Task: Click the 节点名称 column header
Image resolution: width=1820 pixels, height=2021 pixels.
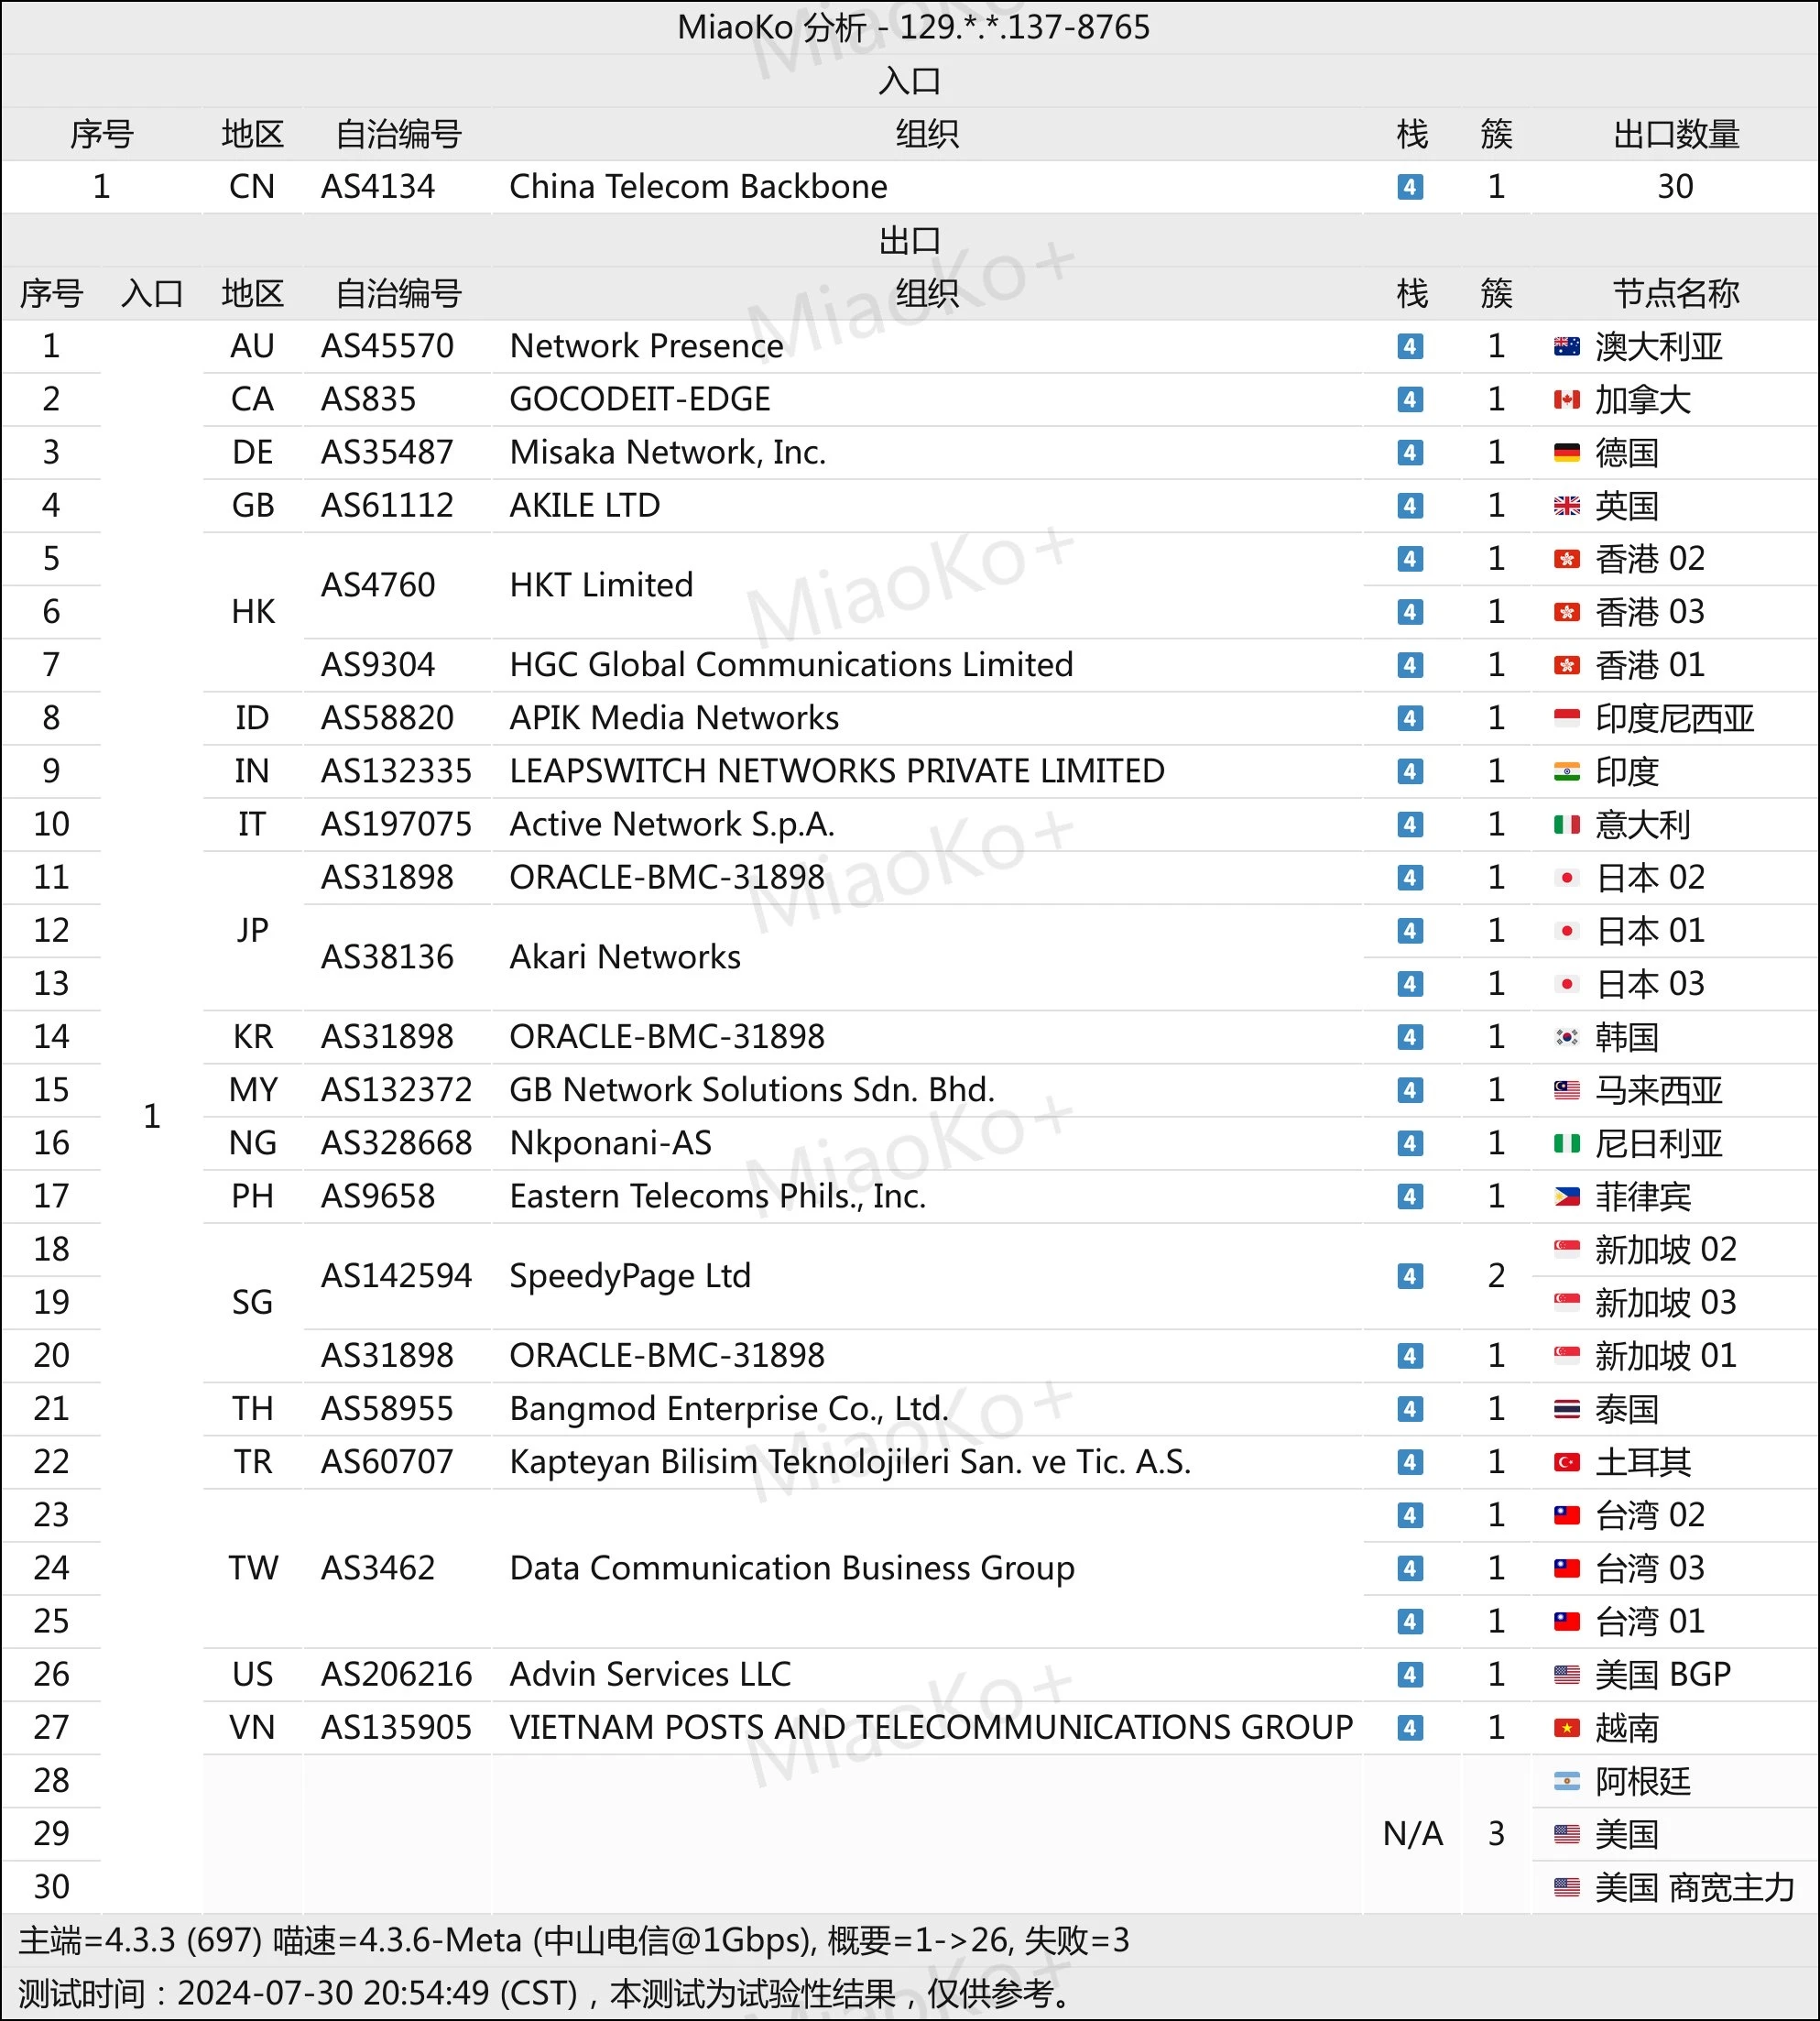Action: (1676, 294)
